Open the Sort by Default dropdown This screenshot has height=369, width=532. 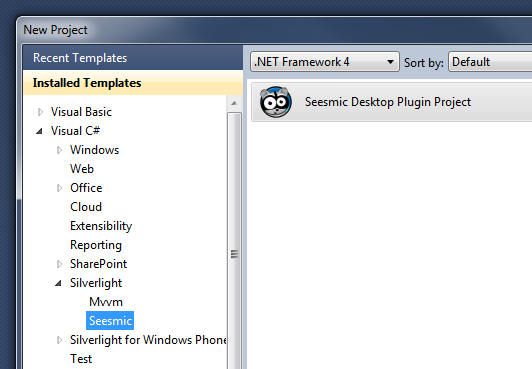pos(490,62)
